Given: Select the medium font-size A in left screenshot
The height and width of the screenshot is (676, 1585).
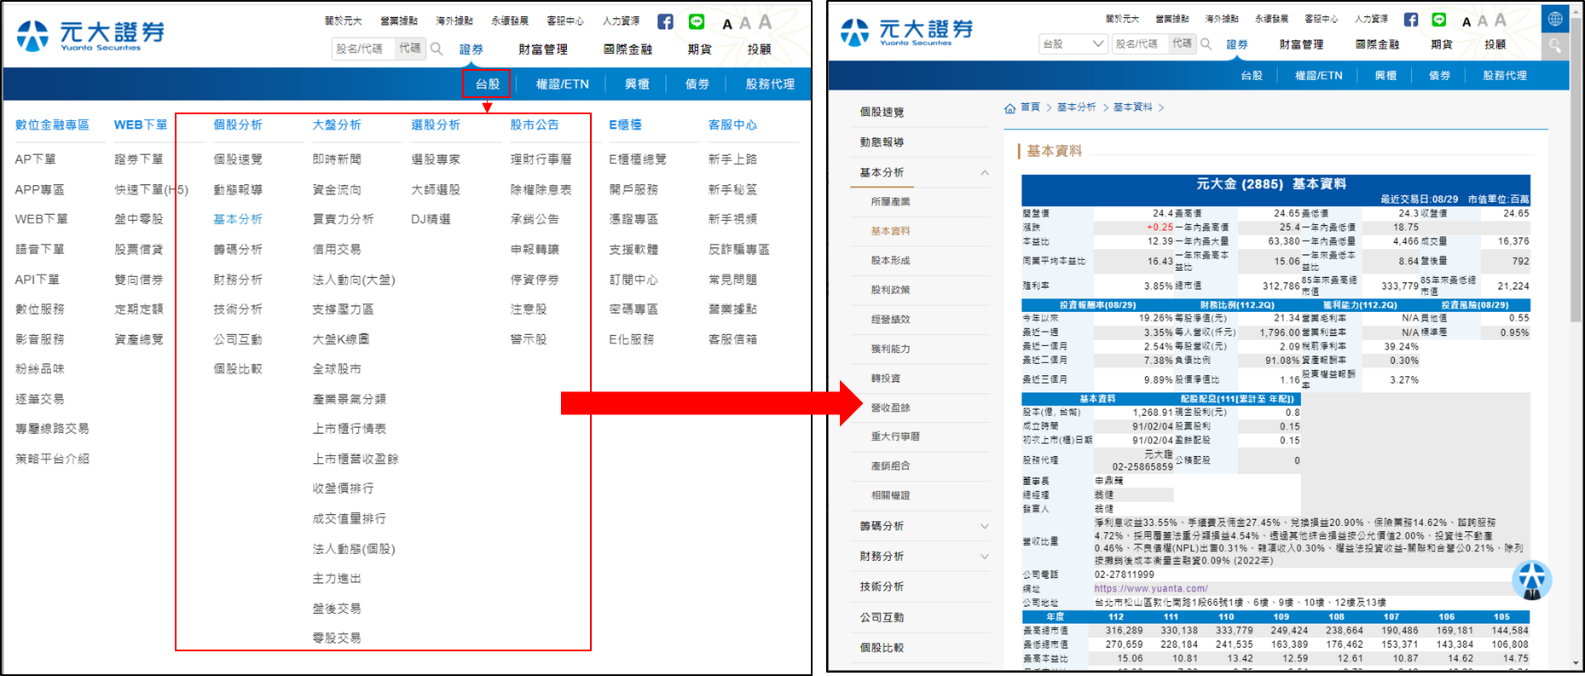Looking at the screenshot, I should point(745,23).
